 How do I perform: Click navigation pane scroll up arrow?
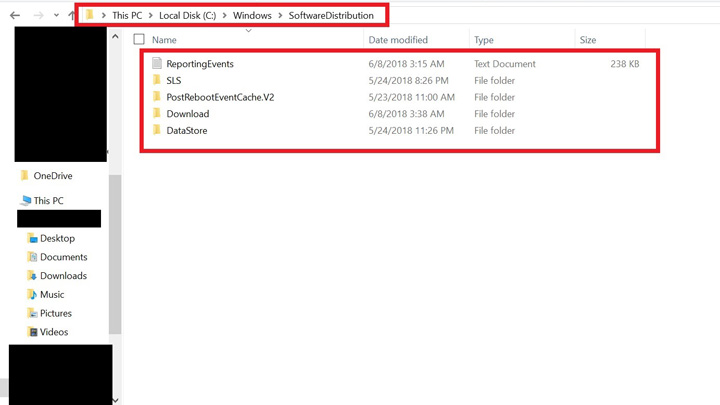tap(115, 36)
